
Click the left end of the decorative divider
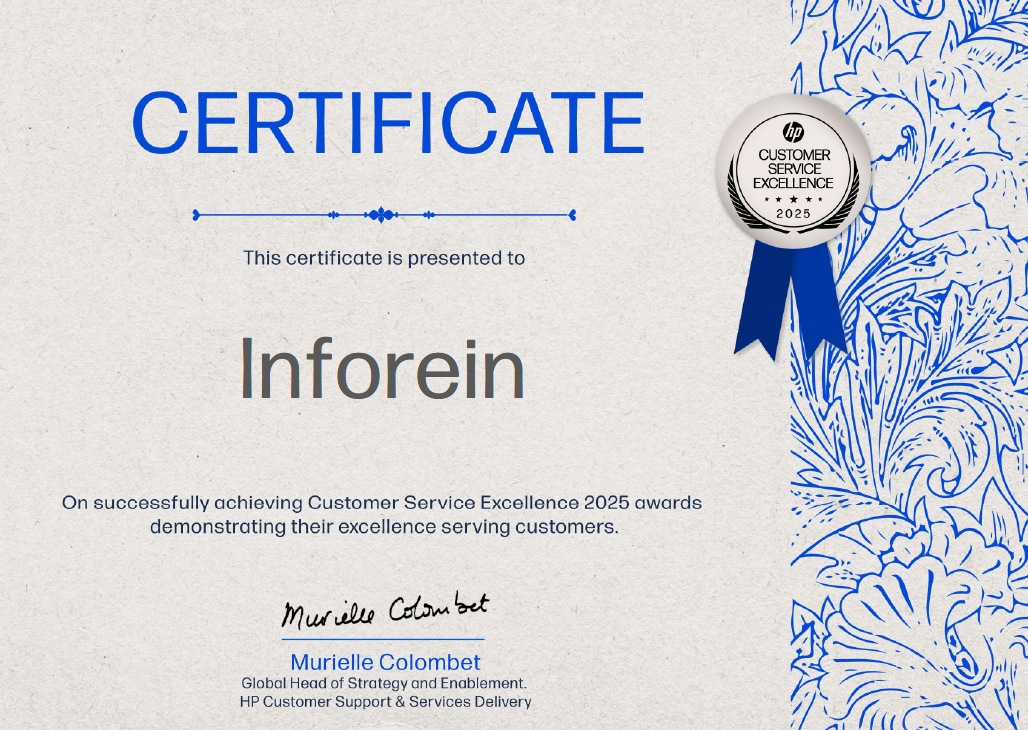(197, 214)
